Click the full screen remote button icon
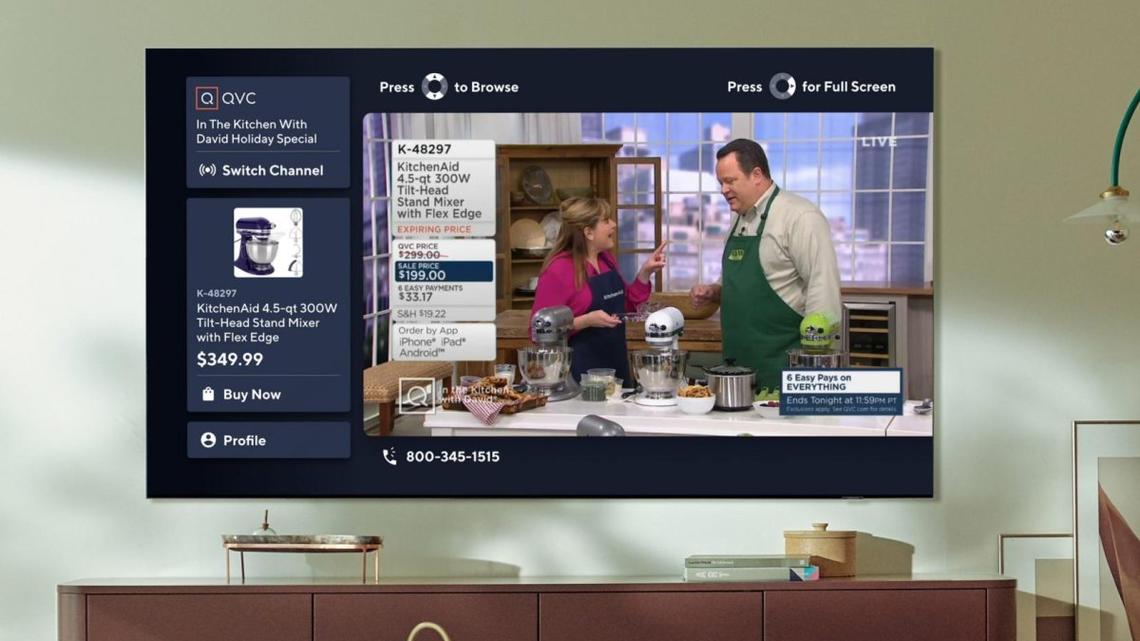Viewport: 1140px width, 641px height. (781, 87)
